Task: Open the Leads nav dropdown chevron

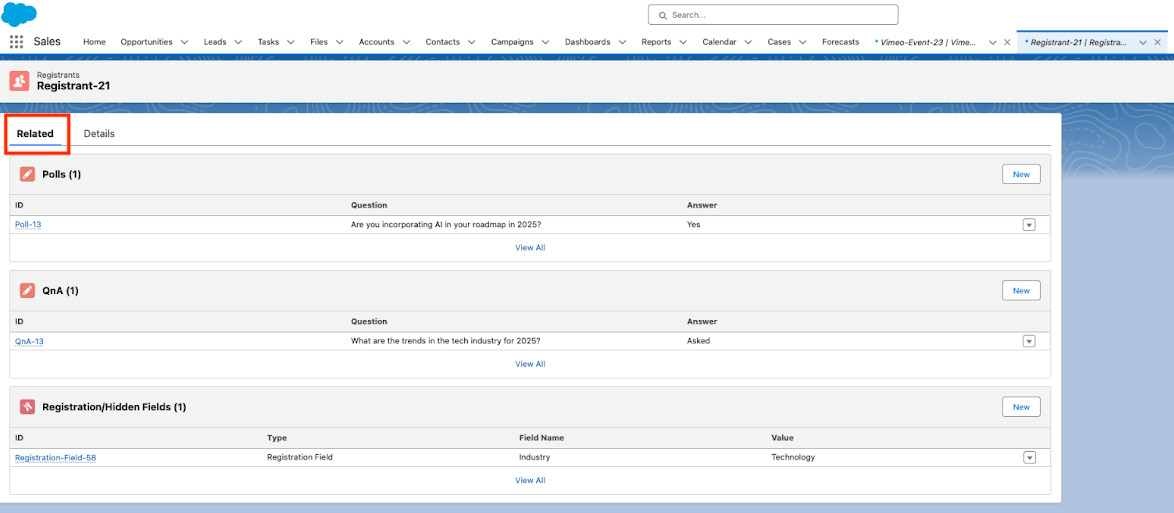Action: click(x=238, y=43)
